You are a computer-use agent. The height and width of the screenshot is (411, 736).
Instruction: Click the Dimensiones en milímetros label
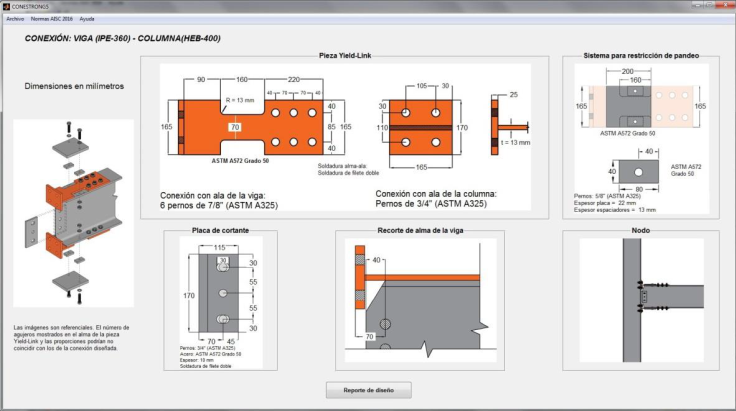click(x=74, y=86)
